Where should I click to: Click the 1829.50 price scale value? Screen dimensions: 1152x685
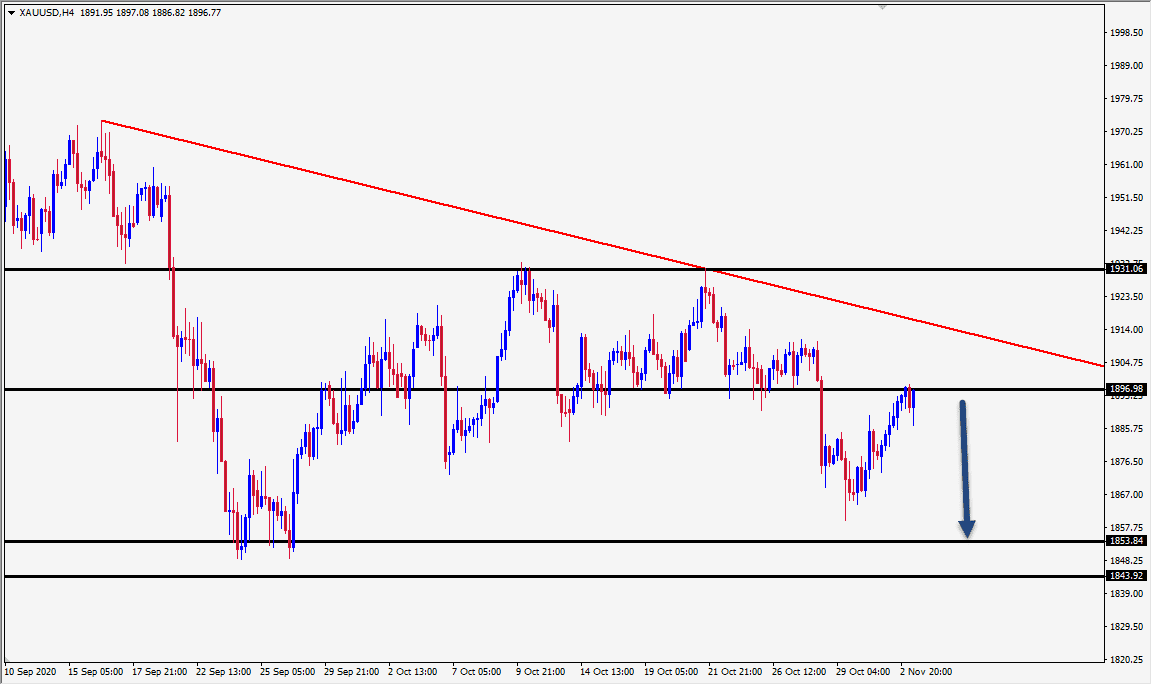coord(1127,627)
